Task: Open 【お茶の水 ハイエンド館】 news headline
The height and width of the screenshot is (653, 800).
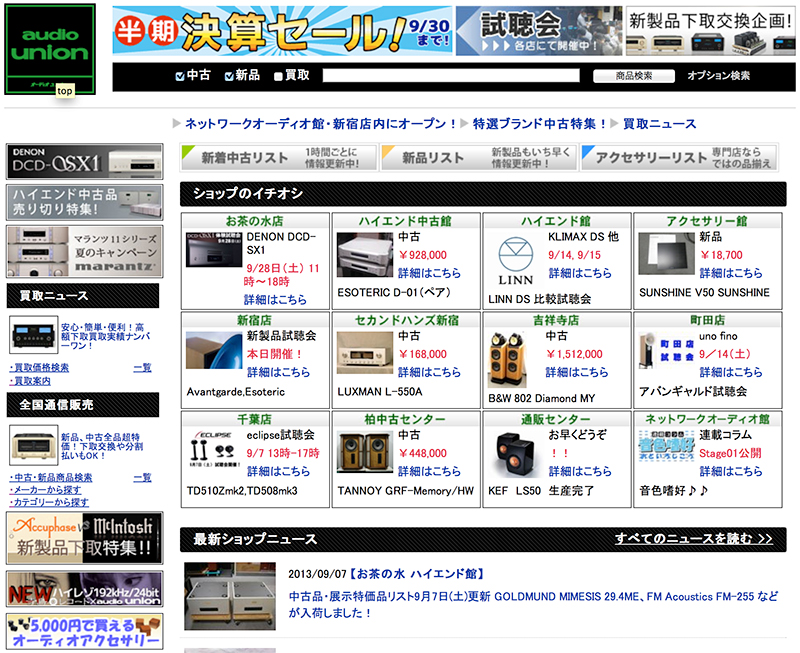Action: (x=416, y=574)
